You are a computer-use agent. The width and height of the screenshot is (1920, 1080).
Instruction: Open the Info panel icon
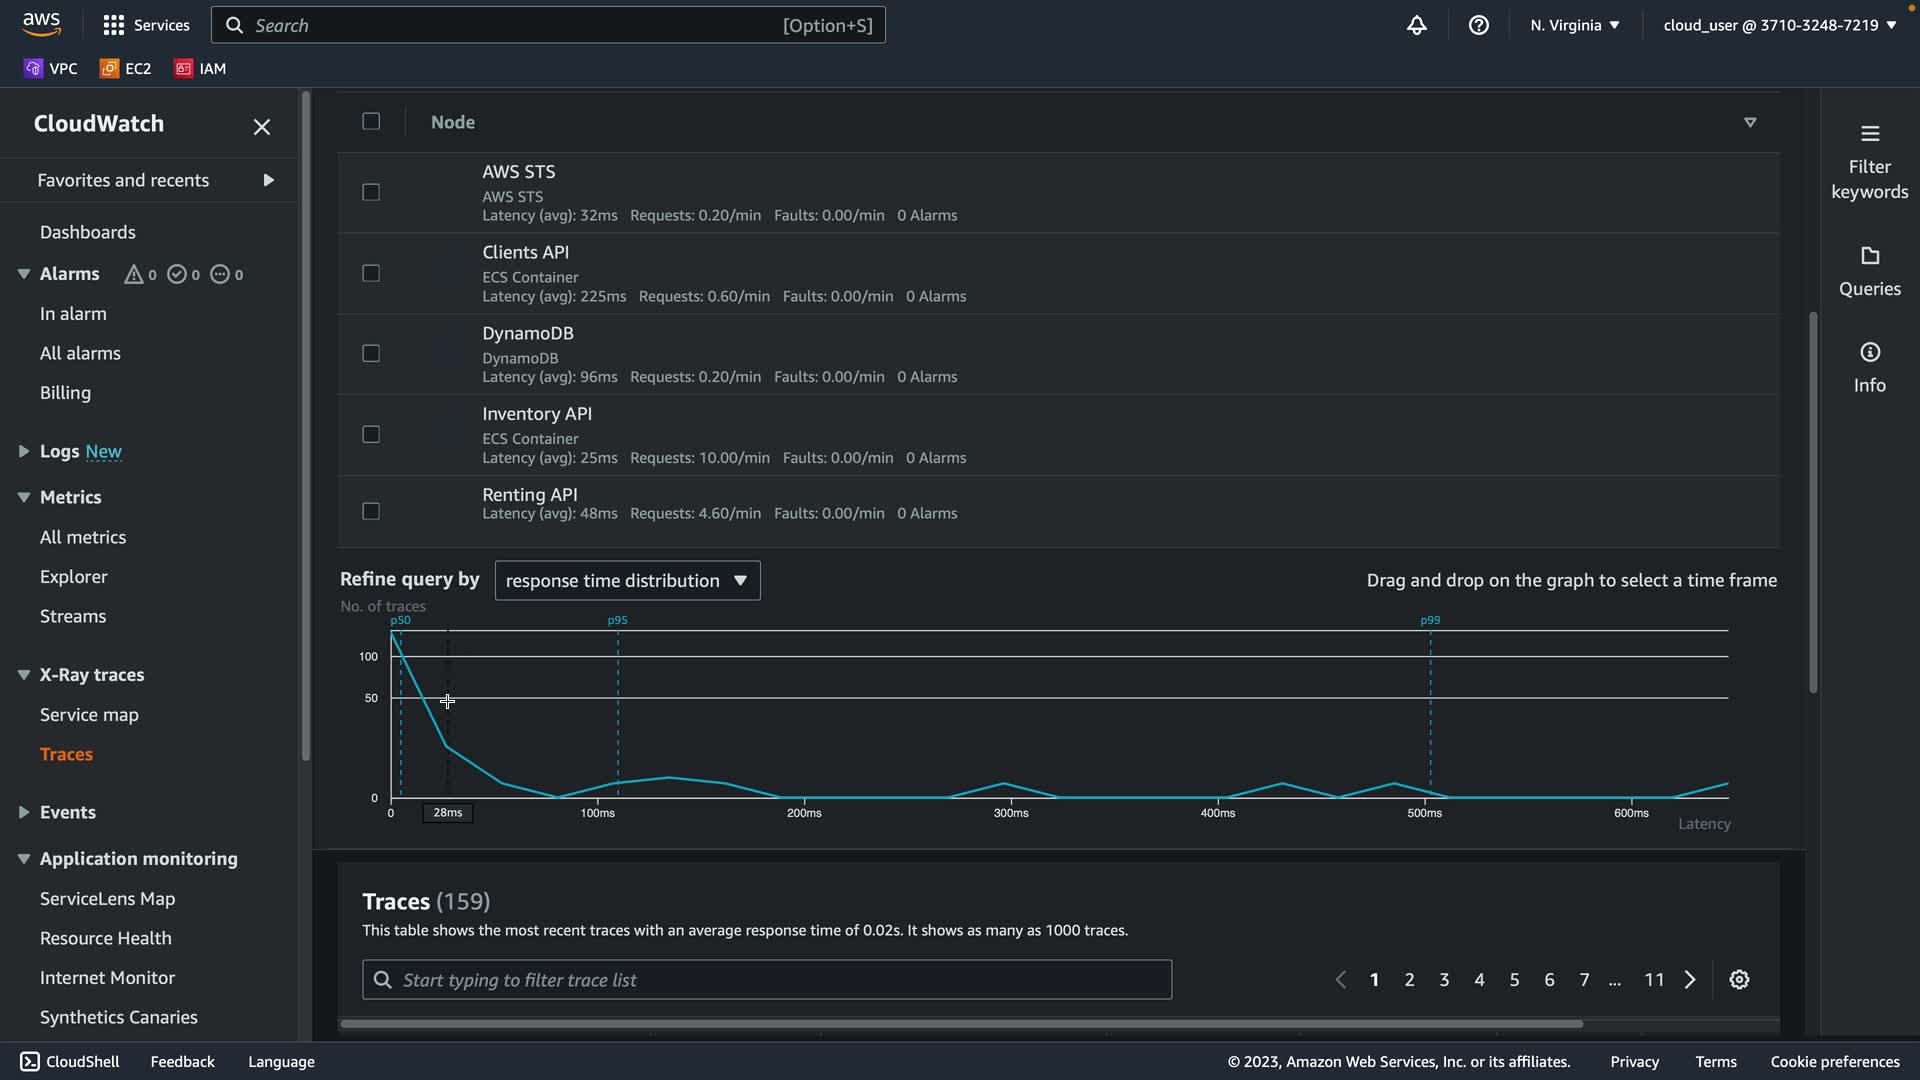pos(1869,352)
